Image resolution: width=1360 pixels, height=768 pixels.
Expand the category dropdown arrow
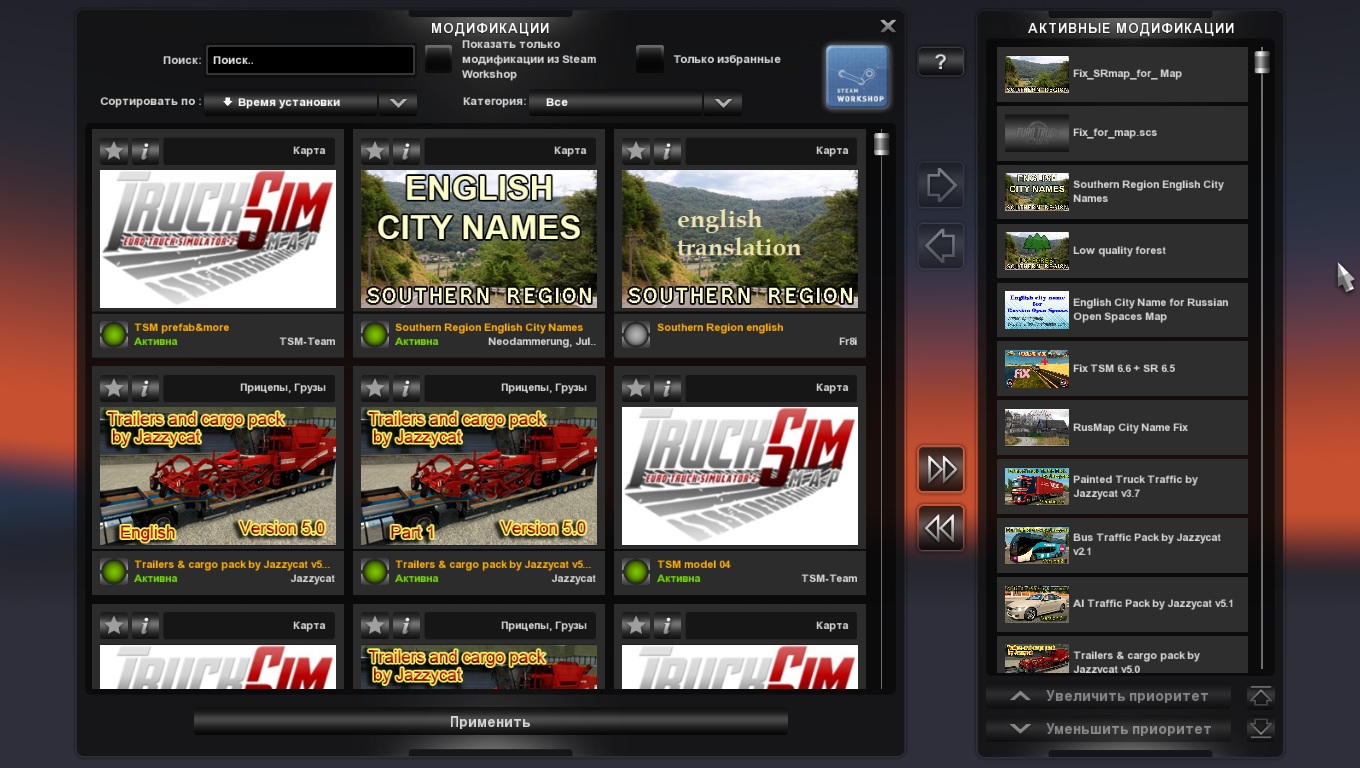pyautogui.click(x=722, y=102)
